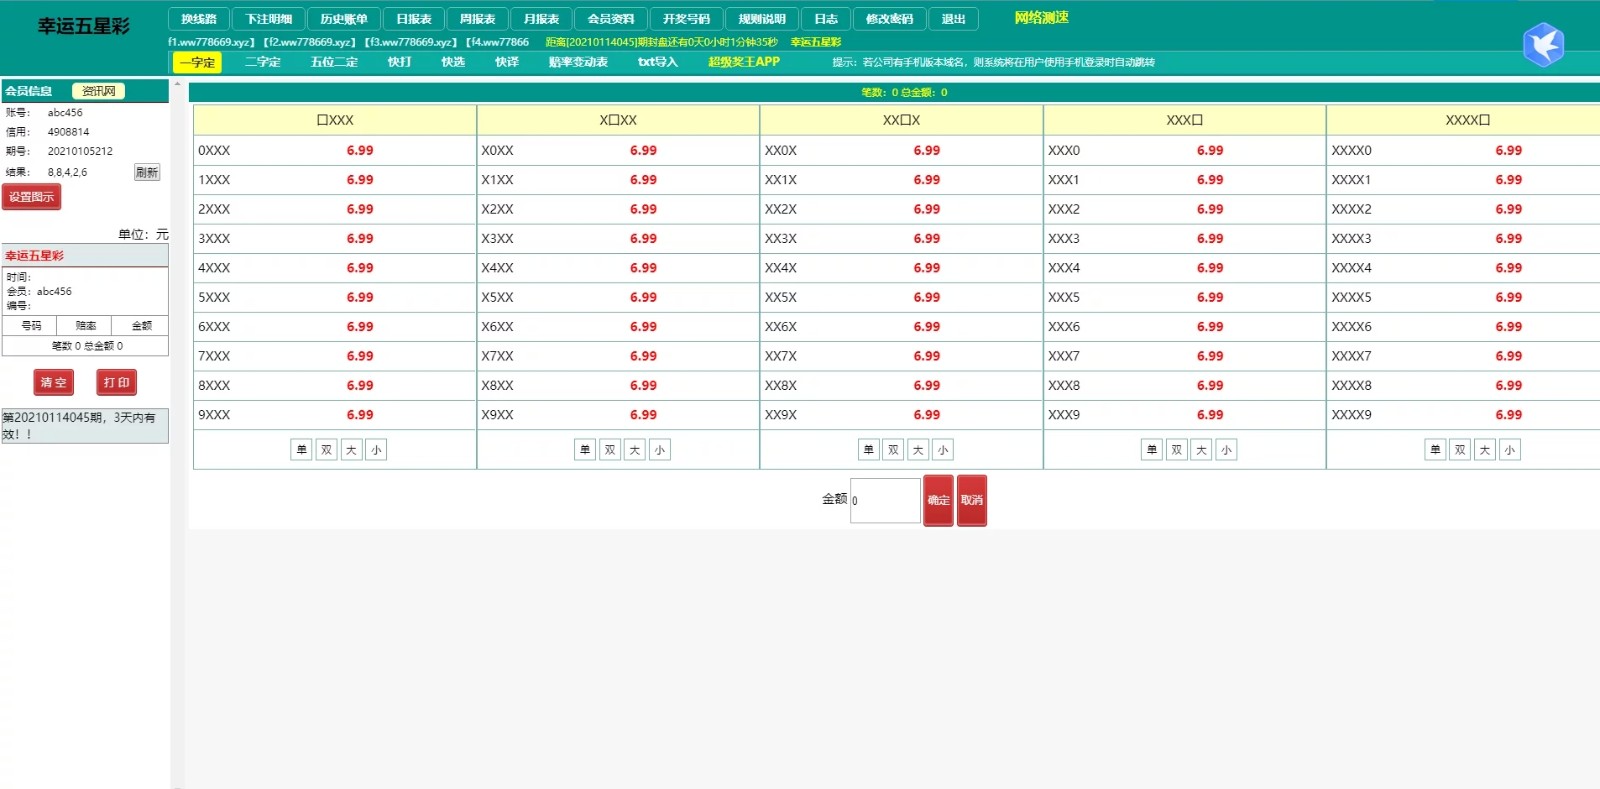
Task: Click the 网络测速 network speed link
Action: [1041, 18]
